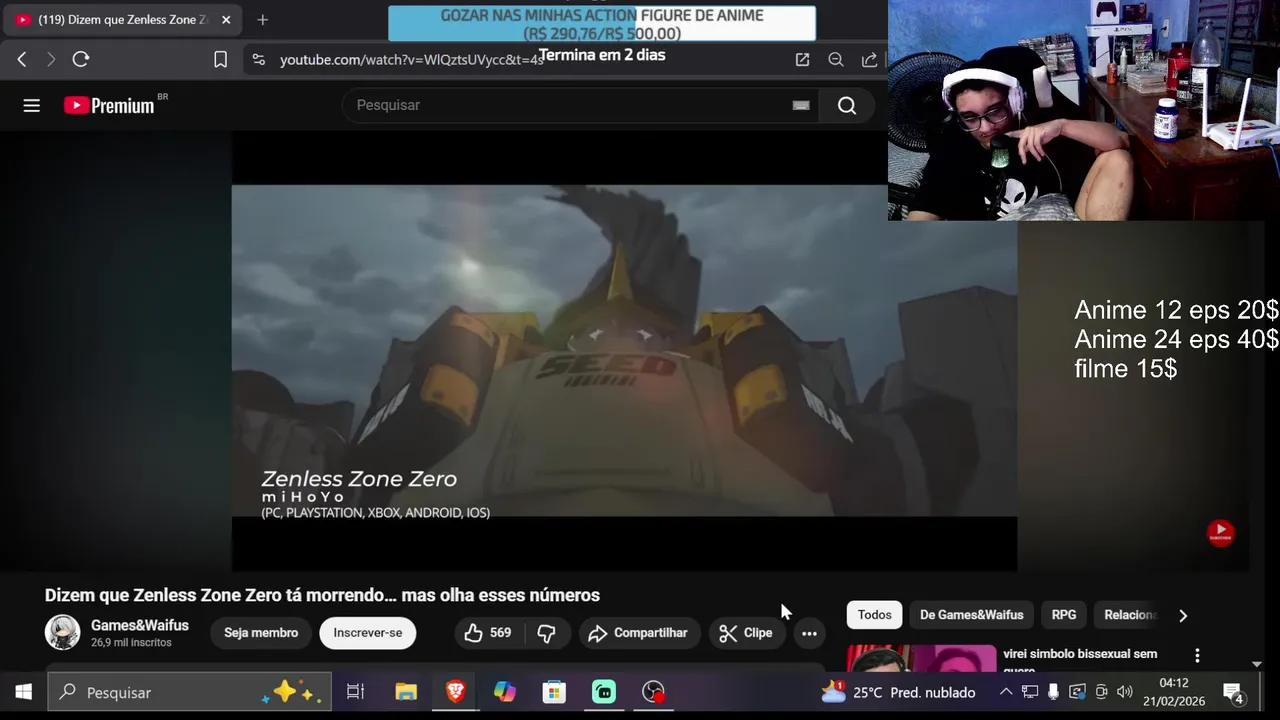This screenshot has height=720, width=1280.
Task: Click microphone icon in system tray
Action: pos(1053,692)
